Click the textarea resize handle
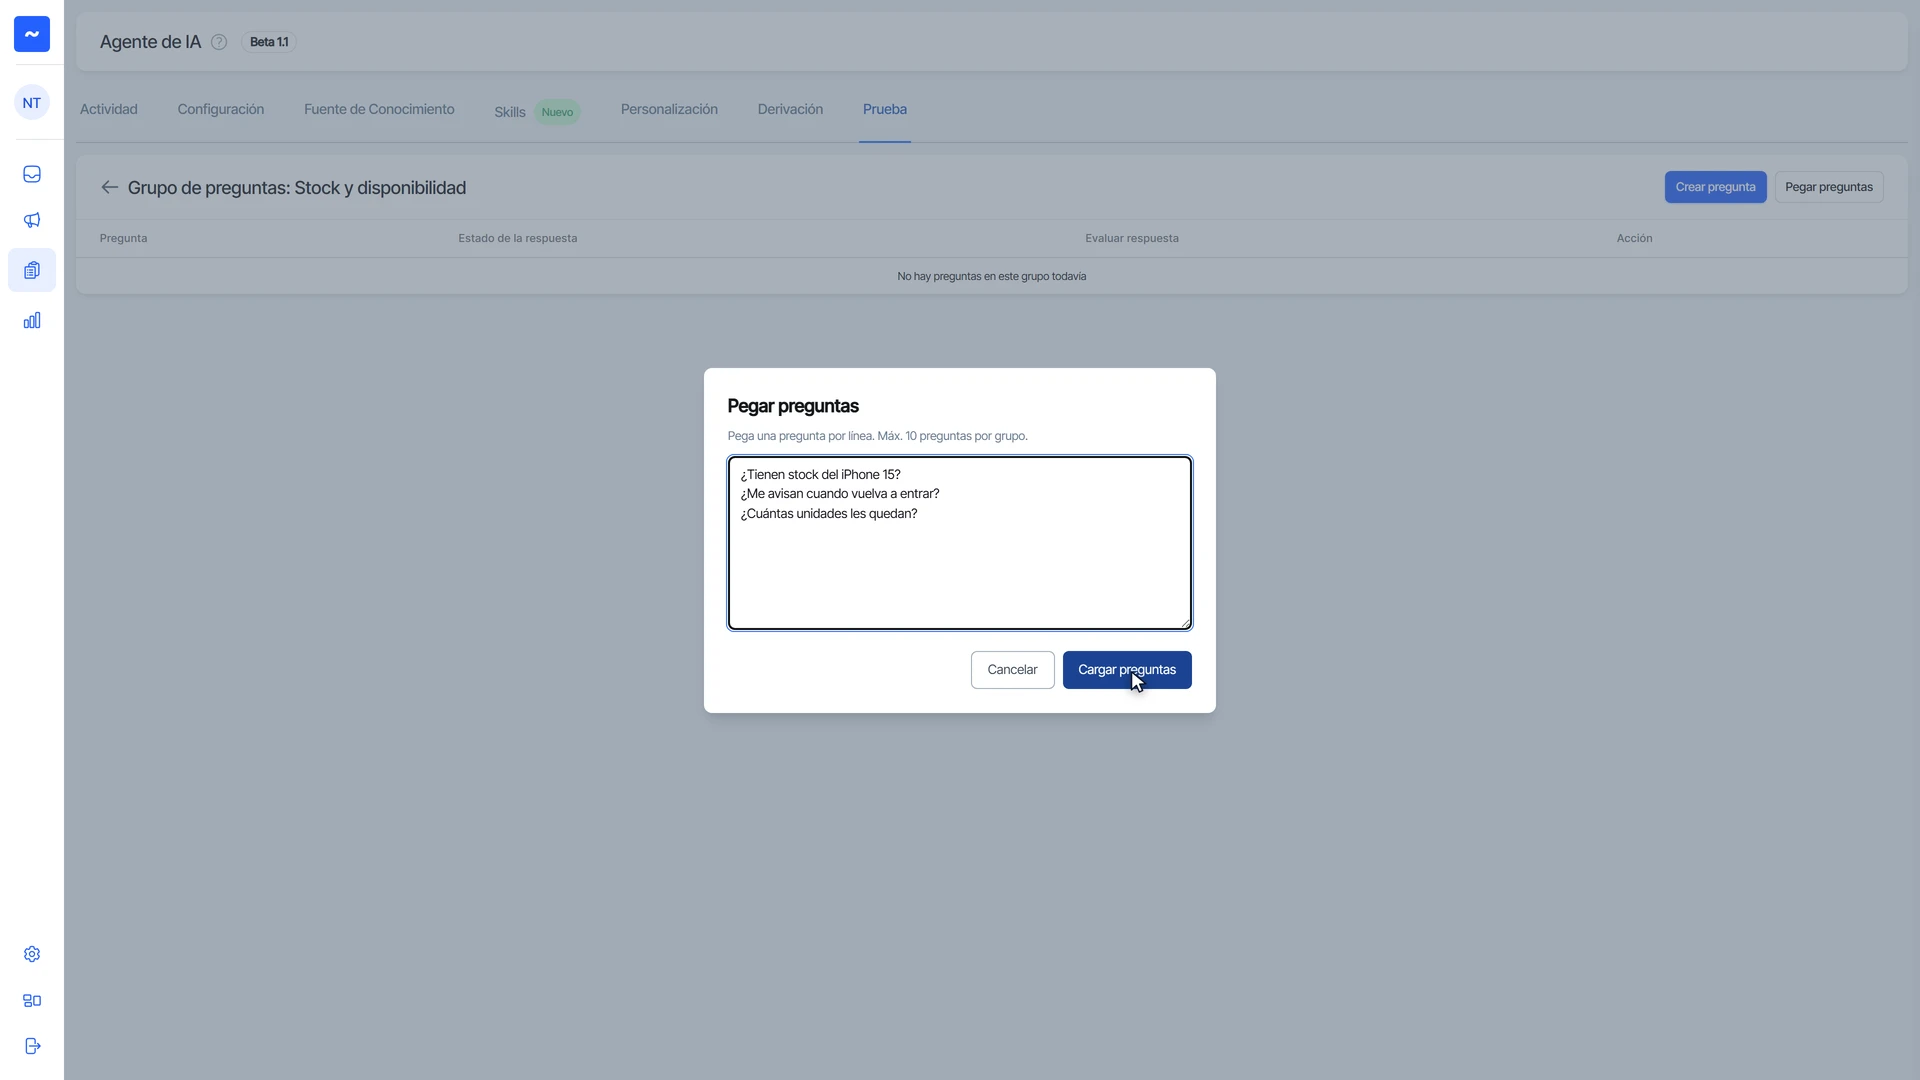This screenshot has height=1080, width=1920. click(1185, 623)
